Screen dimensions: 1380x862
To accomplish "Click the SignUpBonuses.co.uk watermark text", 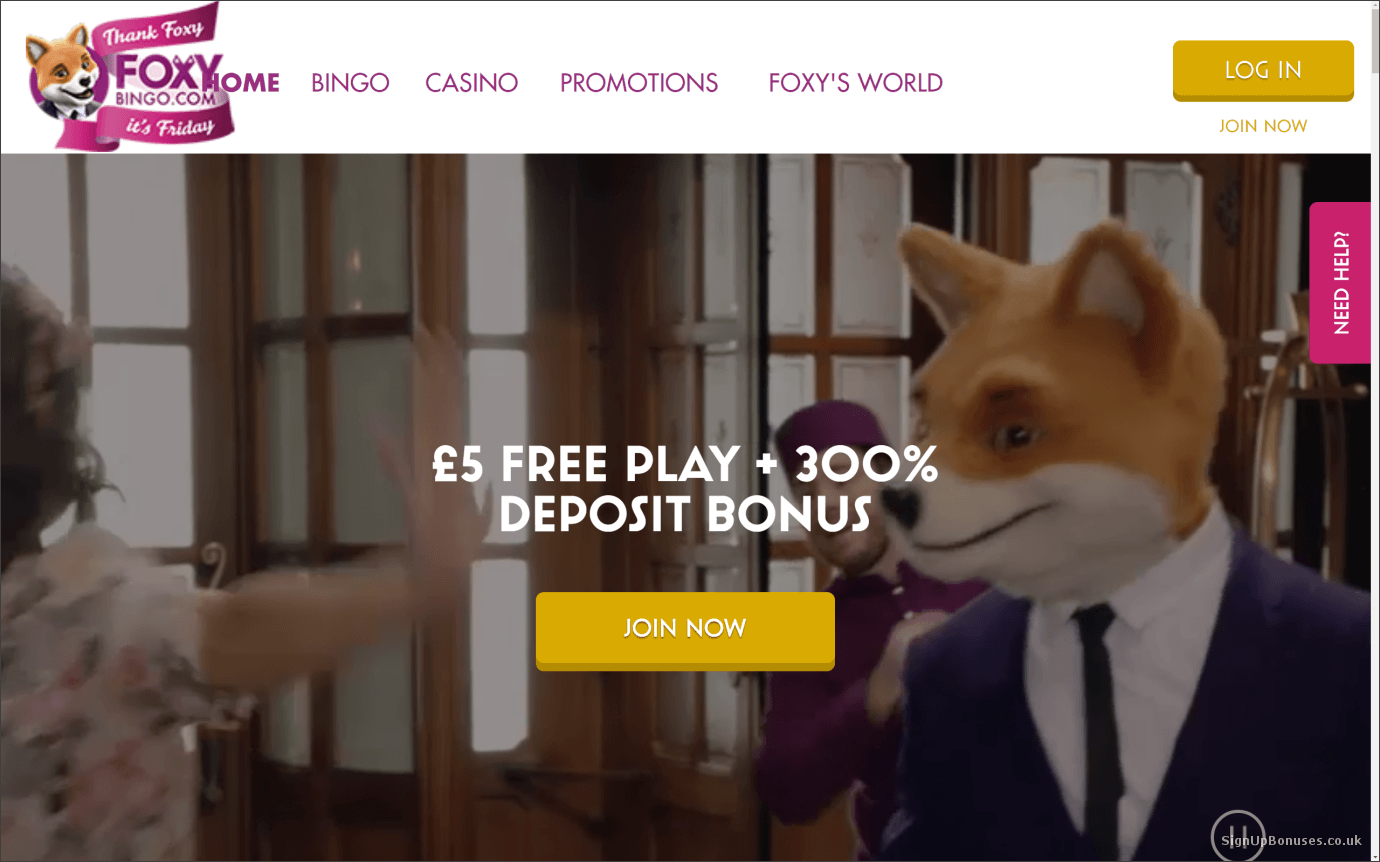I will coord(1291,841).
